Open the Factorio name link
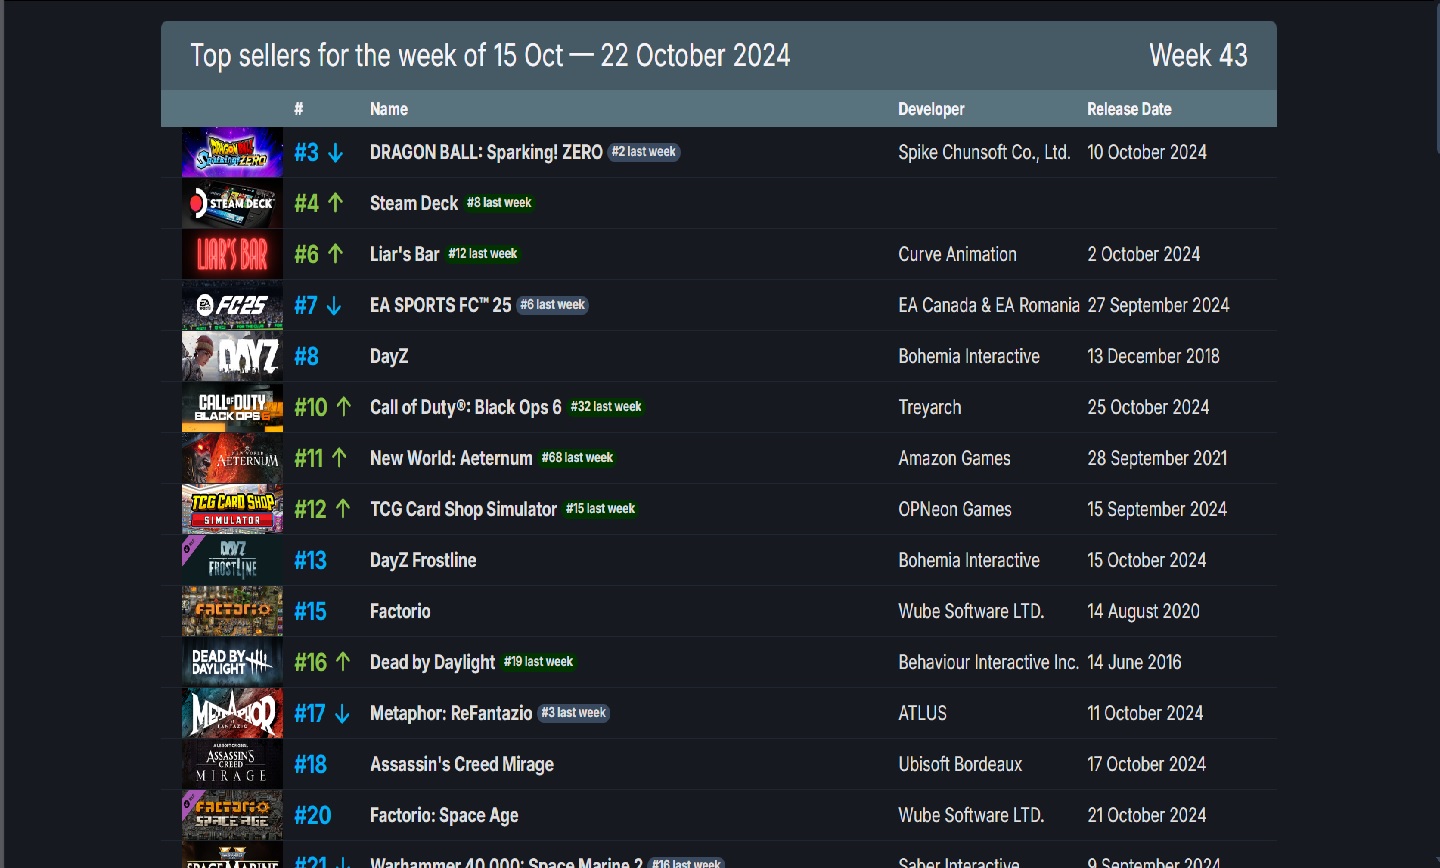 coord(400,611)
